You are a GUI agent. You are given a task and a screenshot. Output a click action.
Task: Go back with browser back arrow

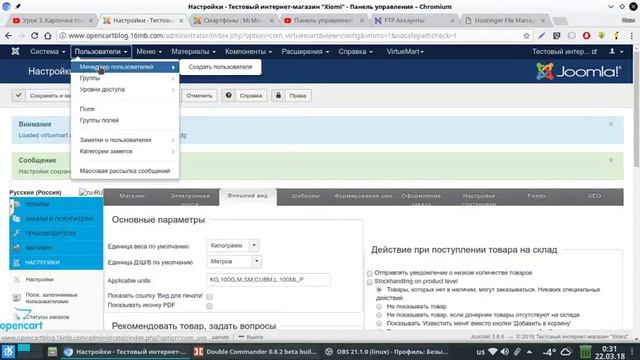8,36
